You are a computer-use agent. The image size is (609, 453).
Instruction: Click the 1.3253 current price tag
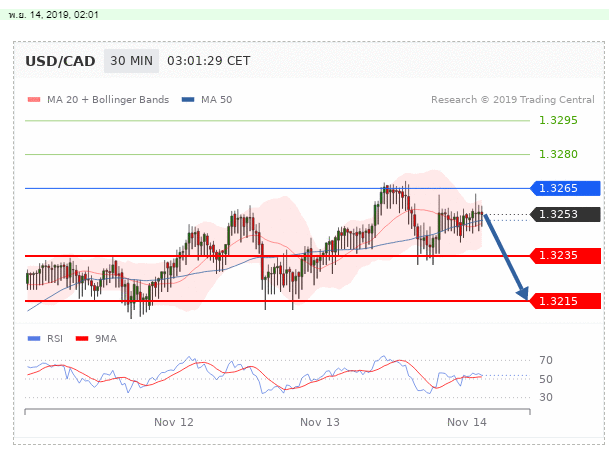coord(565,214)
